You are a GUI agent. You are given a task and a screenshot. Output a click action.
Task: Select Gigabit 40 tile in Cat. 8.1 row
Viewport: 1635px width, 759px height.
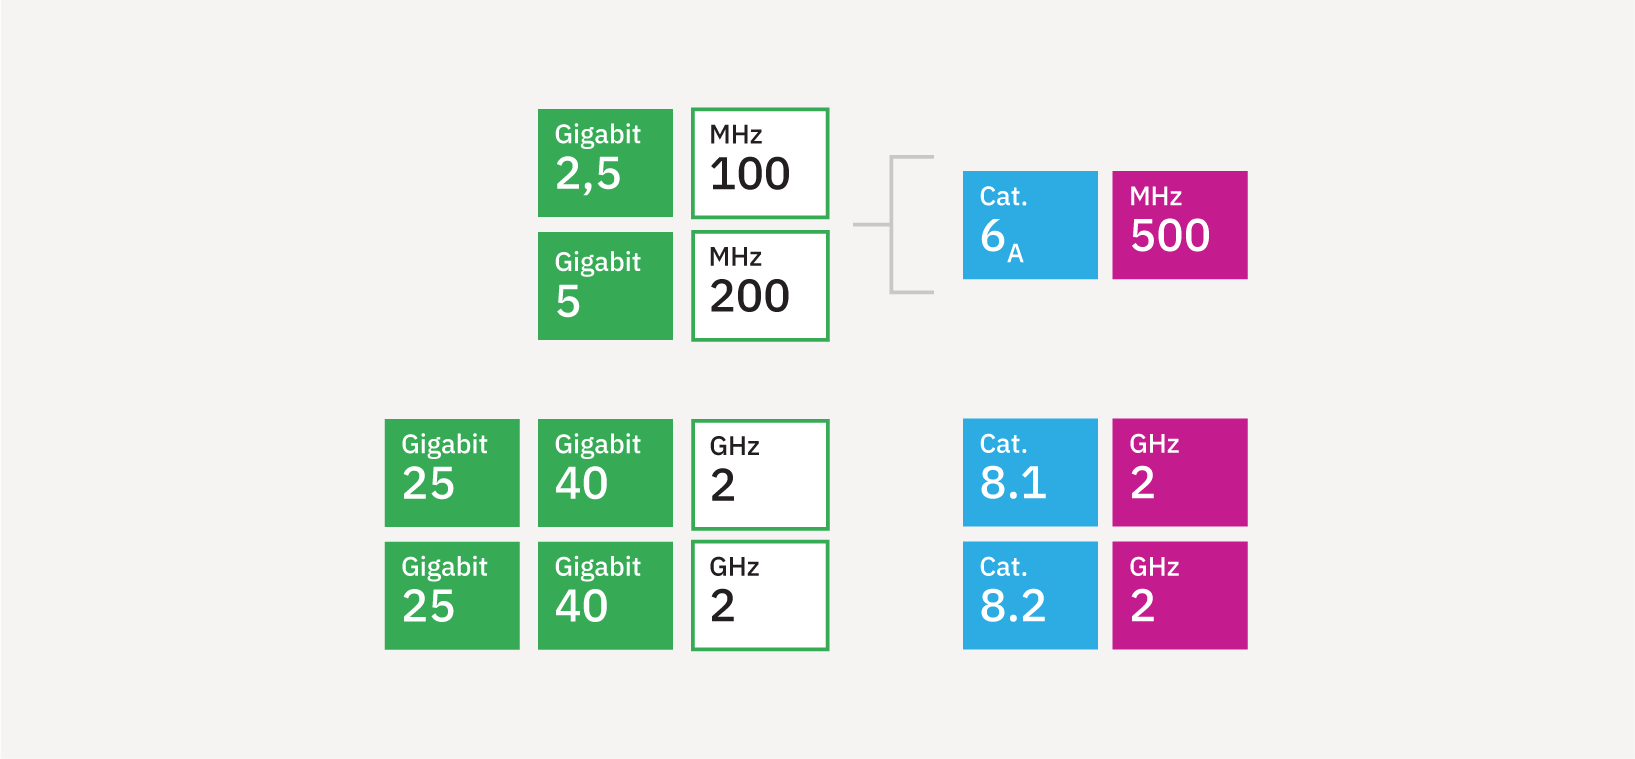(x=605, y=473)
